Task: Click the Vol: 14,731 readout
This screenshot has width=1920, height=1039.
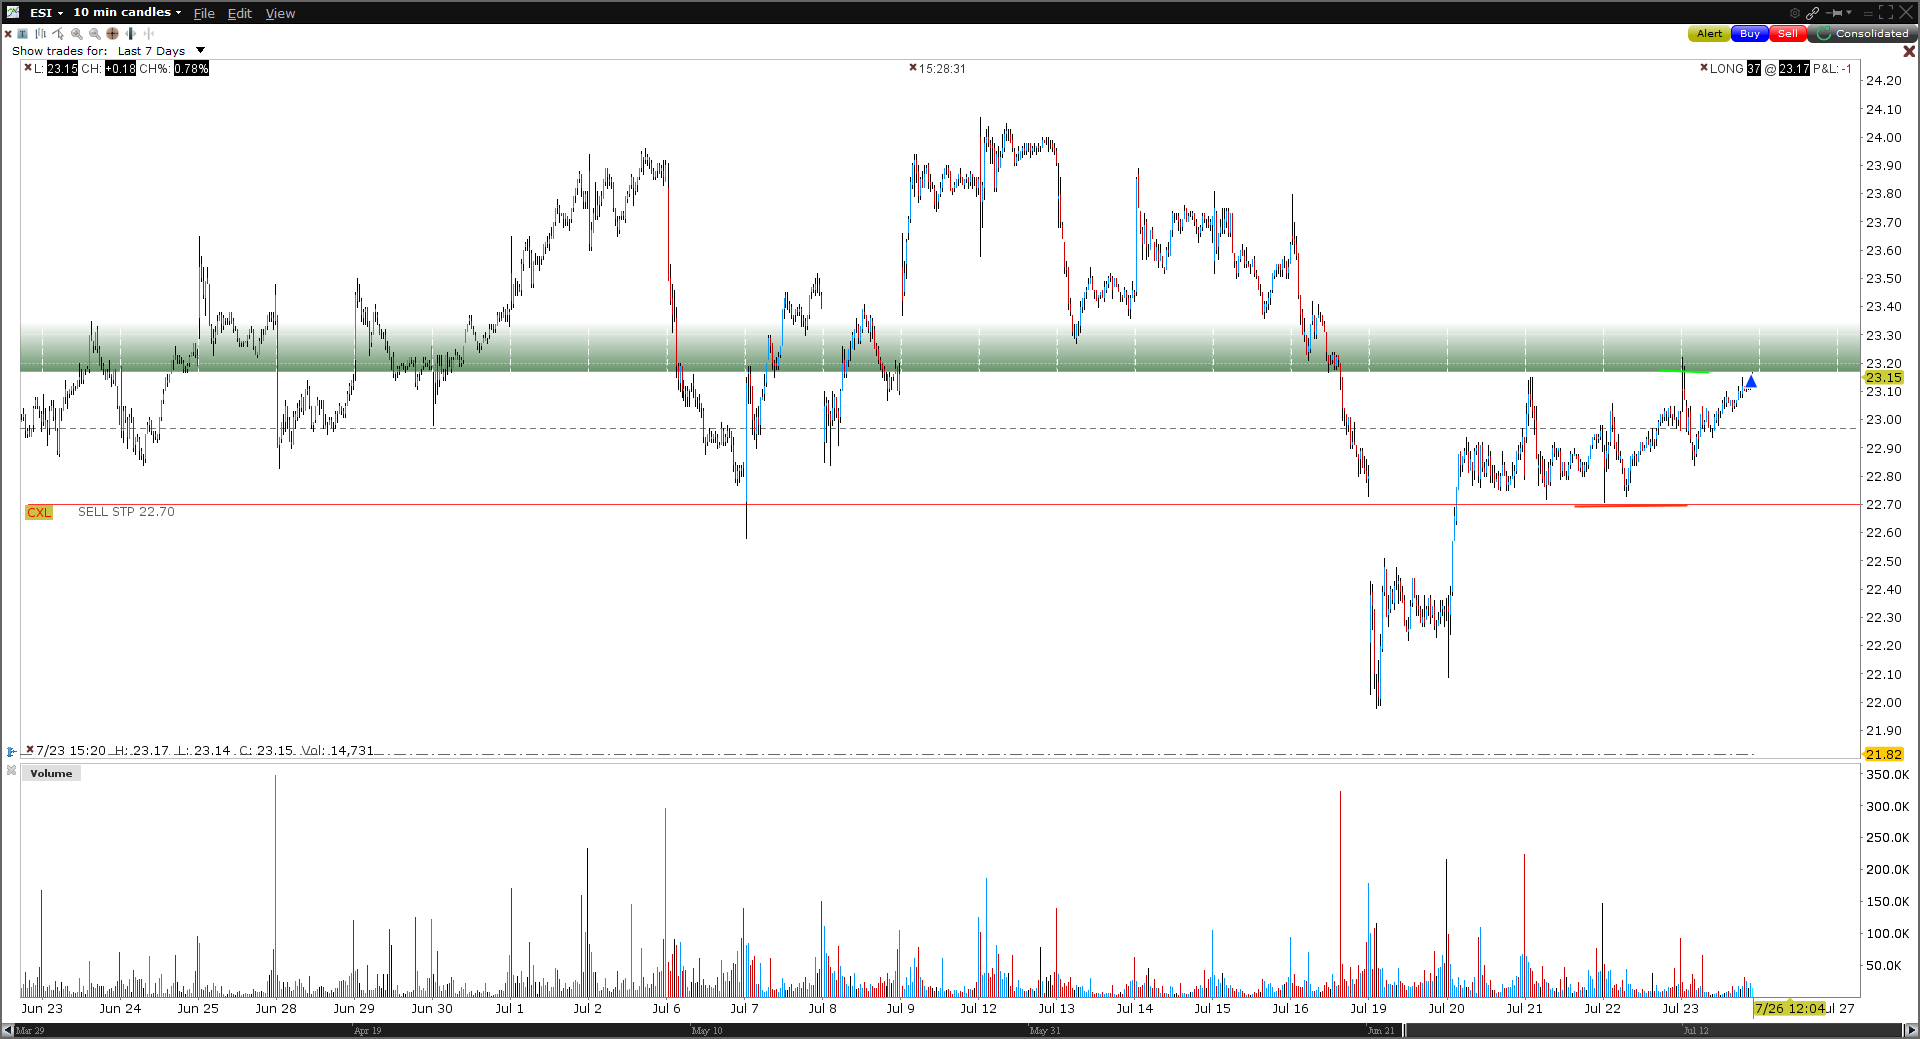Action: [337, 750]
